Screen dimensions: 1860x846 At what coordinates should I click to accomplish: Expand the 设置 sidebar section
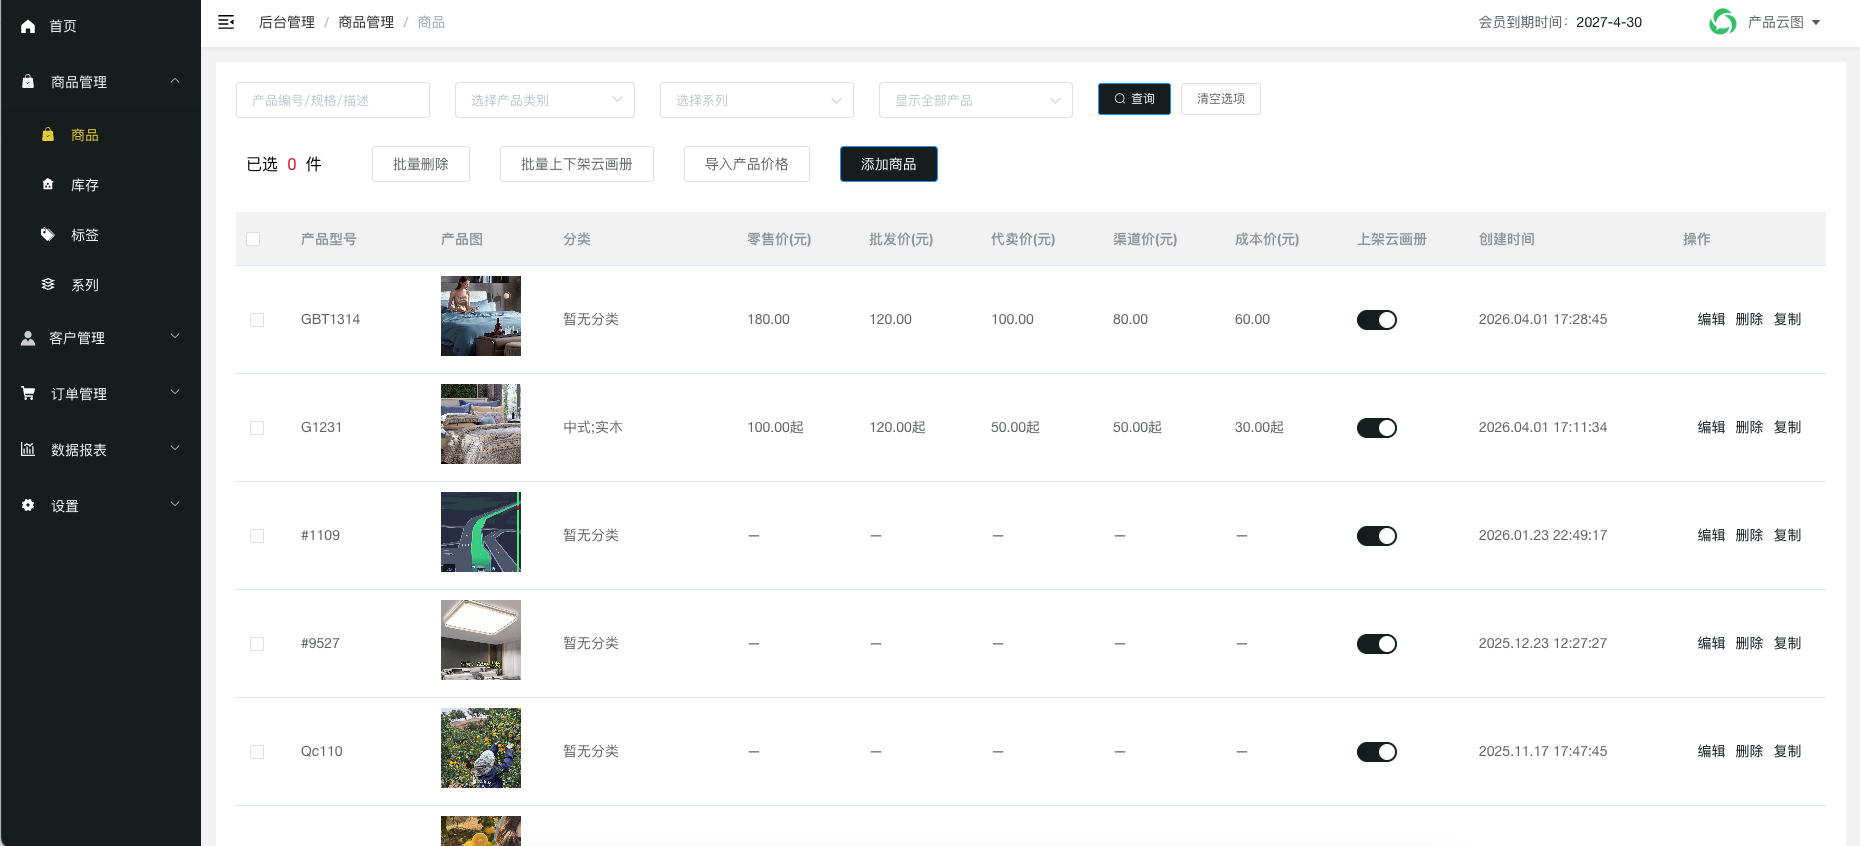click(175, 505)
